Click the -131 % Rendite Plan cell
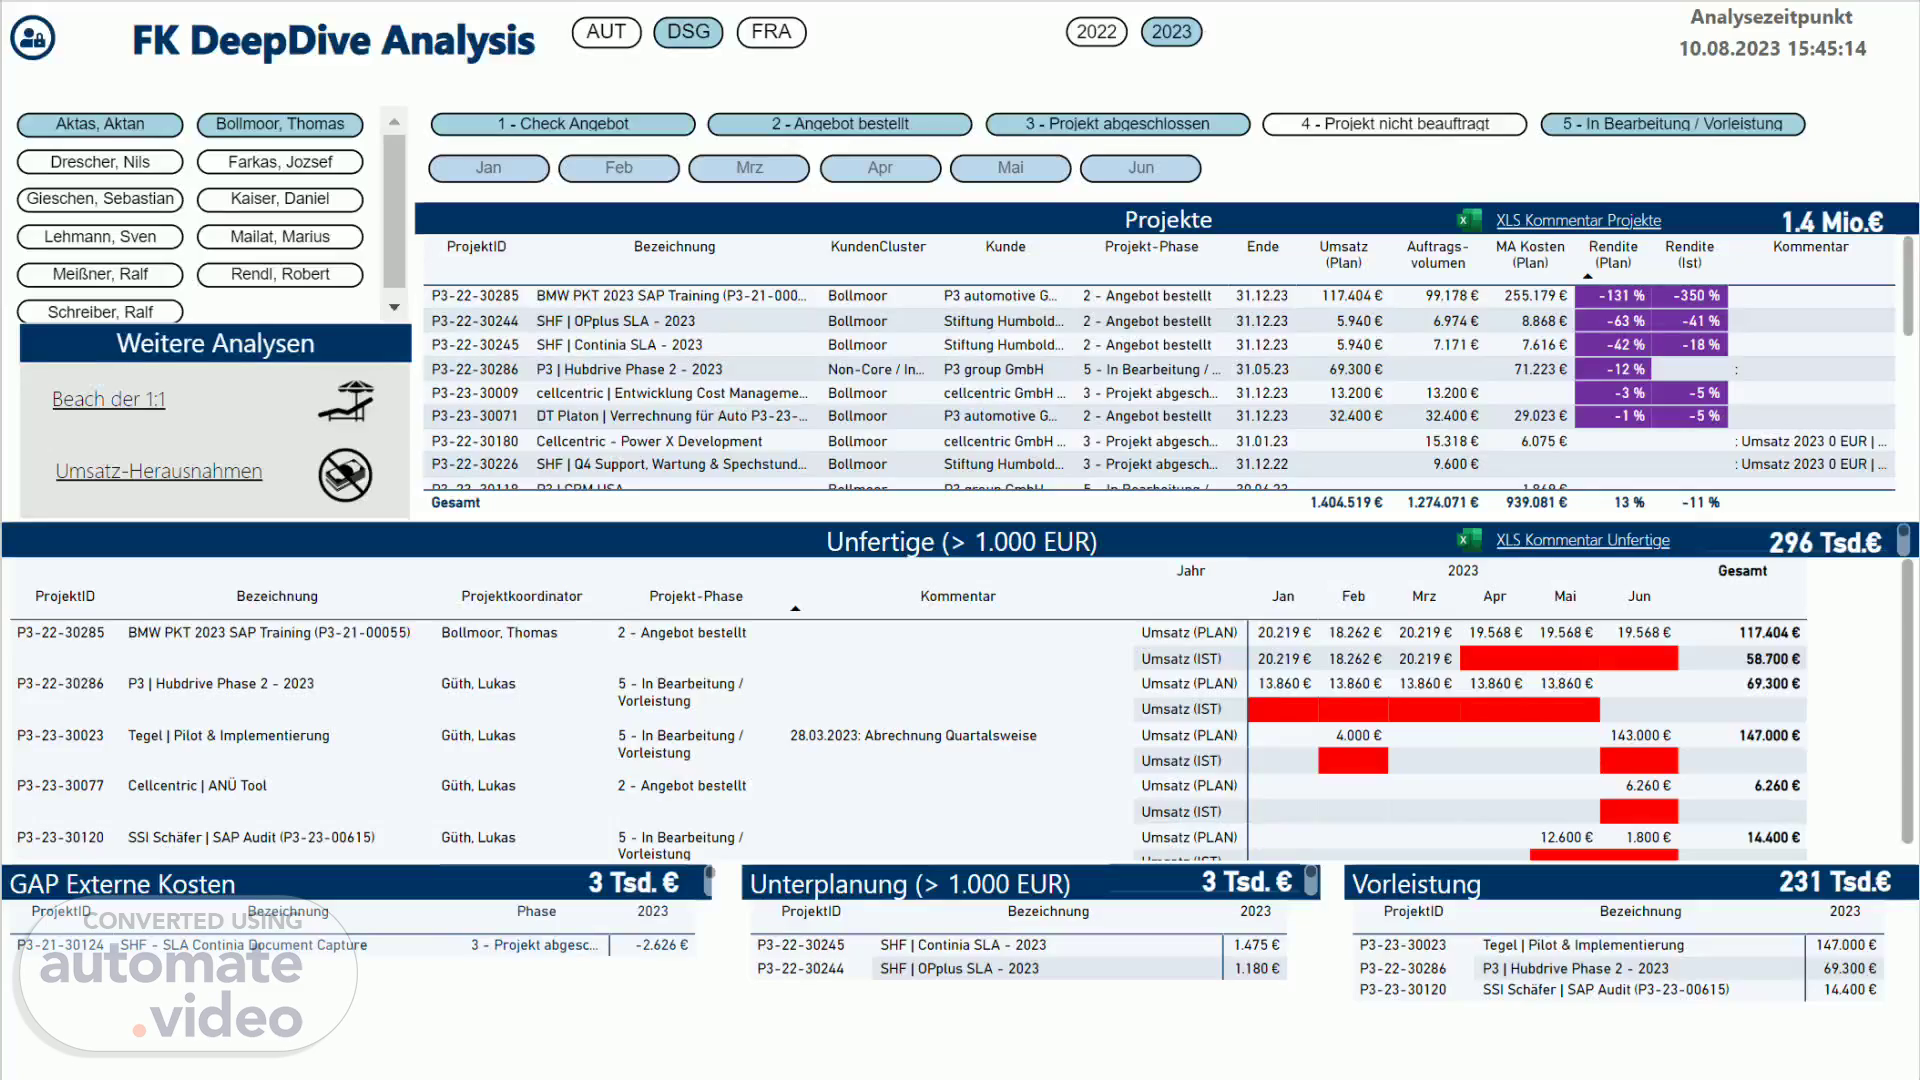Image resolution: width=1920 pixels, height=1080 pixels. click(1613, 296)
